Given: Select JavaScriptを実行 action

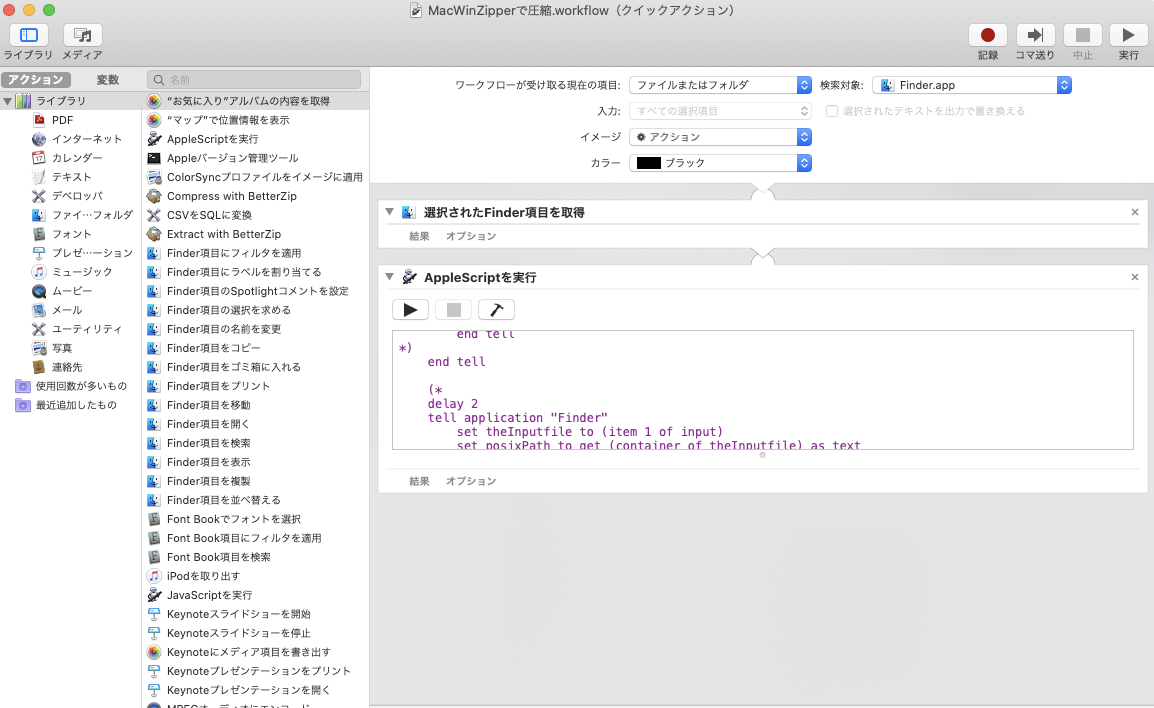Looking at the screenshot, I should click(209, 595).
